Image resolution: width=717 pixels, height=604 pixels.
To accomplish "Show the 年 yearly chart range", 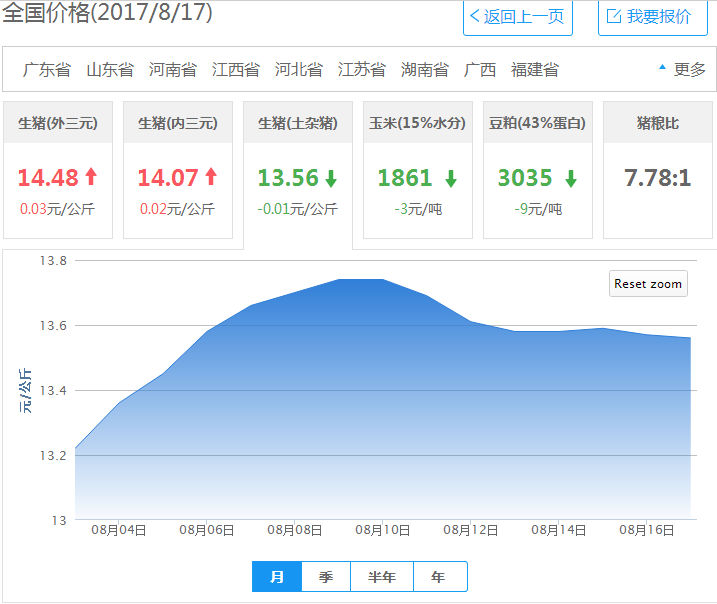I will [439, 577].
